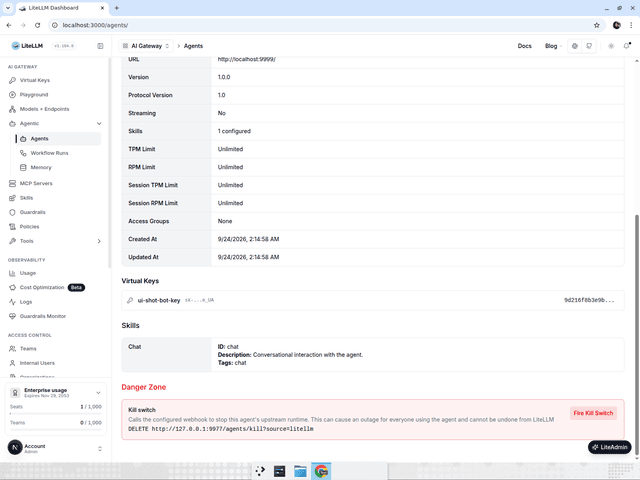Toggle the light/dark theme icon
This screenshot has width=640, height=480.
click(x=611, y=46)
